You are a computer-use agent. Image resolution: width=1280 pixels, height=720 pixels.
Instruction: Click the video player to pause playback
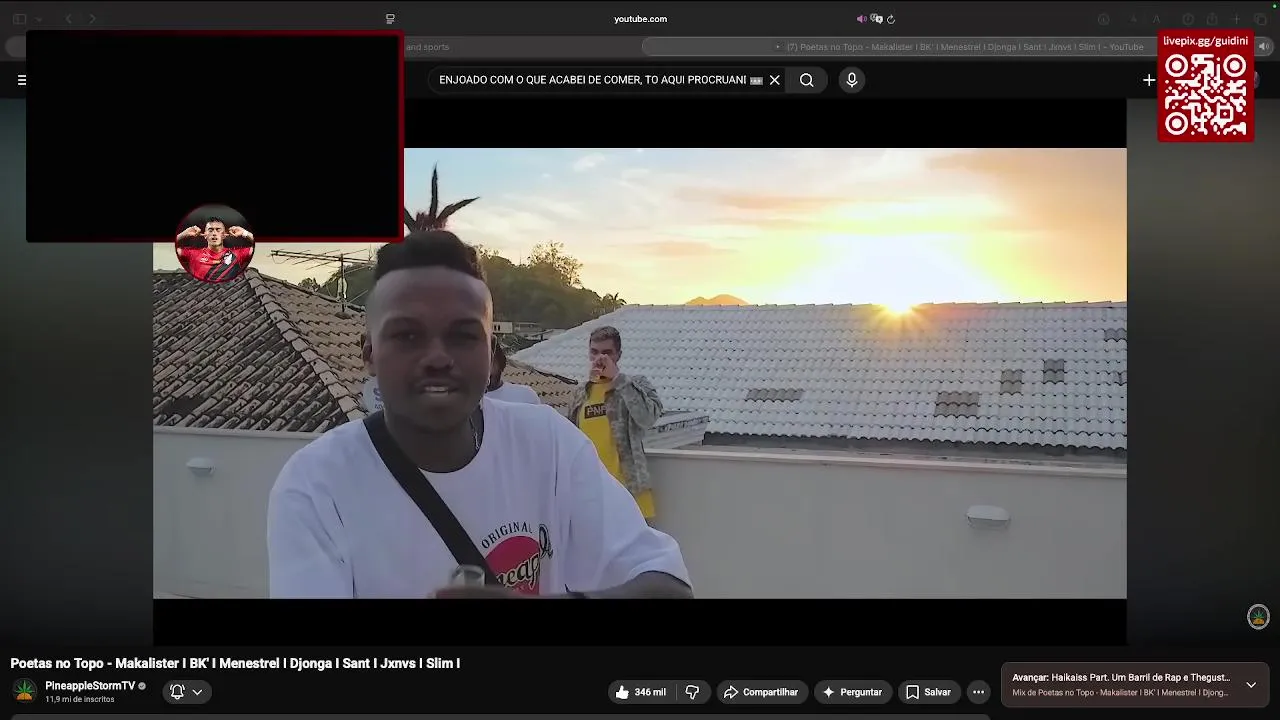tap(640, 373)
